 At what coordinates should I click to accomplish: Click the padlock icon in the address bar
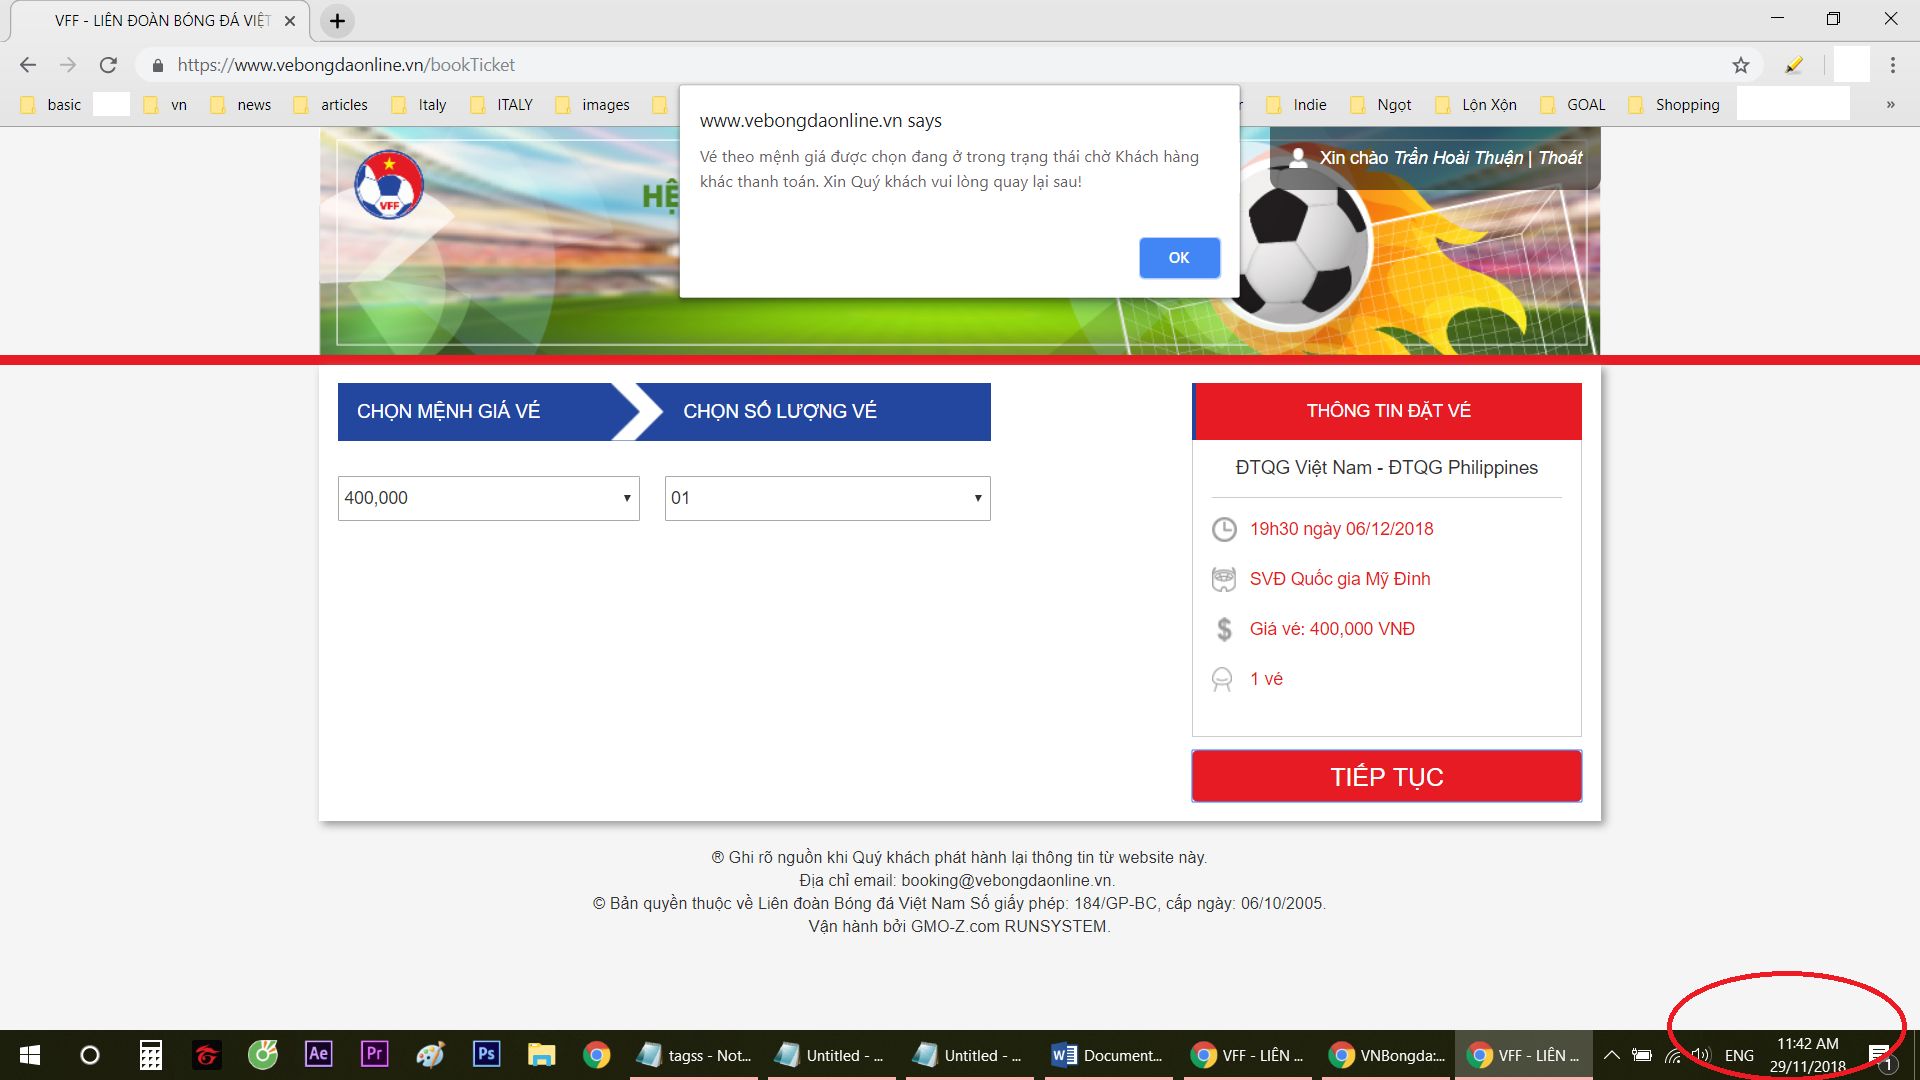pyautogui.click(x=157, y=64)
